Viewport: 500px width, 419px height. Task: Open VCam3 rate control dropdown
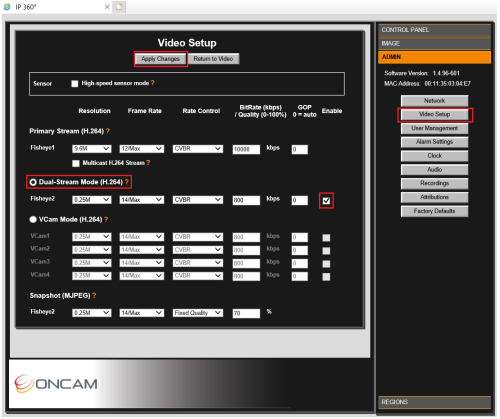(198, 263)
